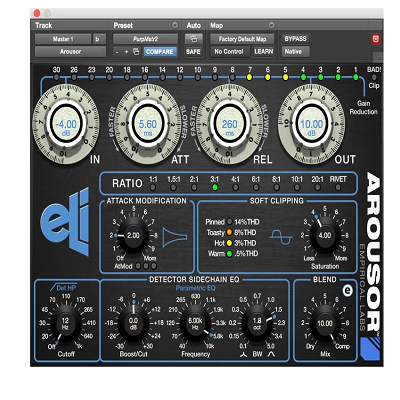The height and width of the screenshot is (400, 400).
Task: Click the REL release knob at 260 ms
Action: [x=230, y=125]
